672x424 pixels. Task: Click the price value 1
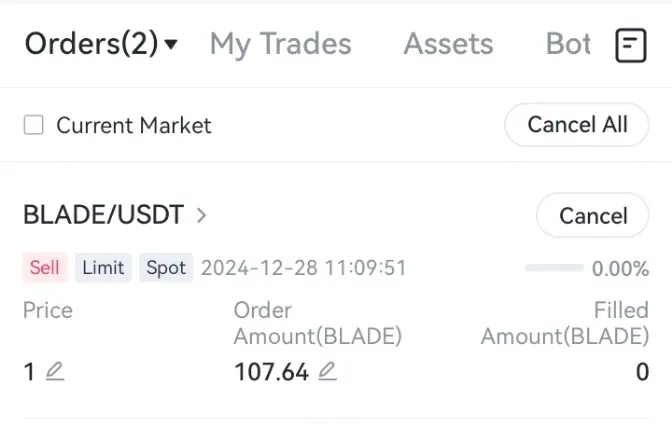click(x=29, y=373)
